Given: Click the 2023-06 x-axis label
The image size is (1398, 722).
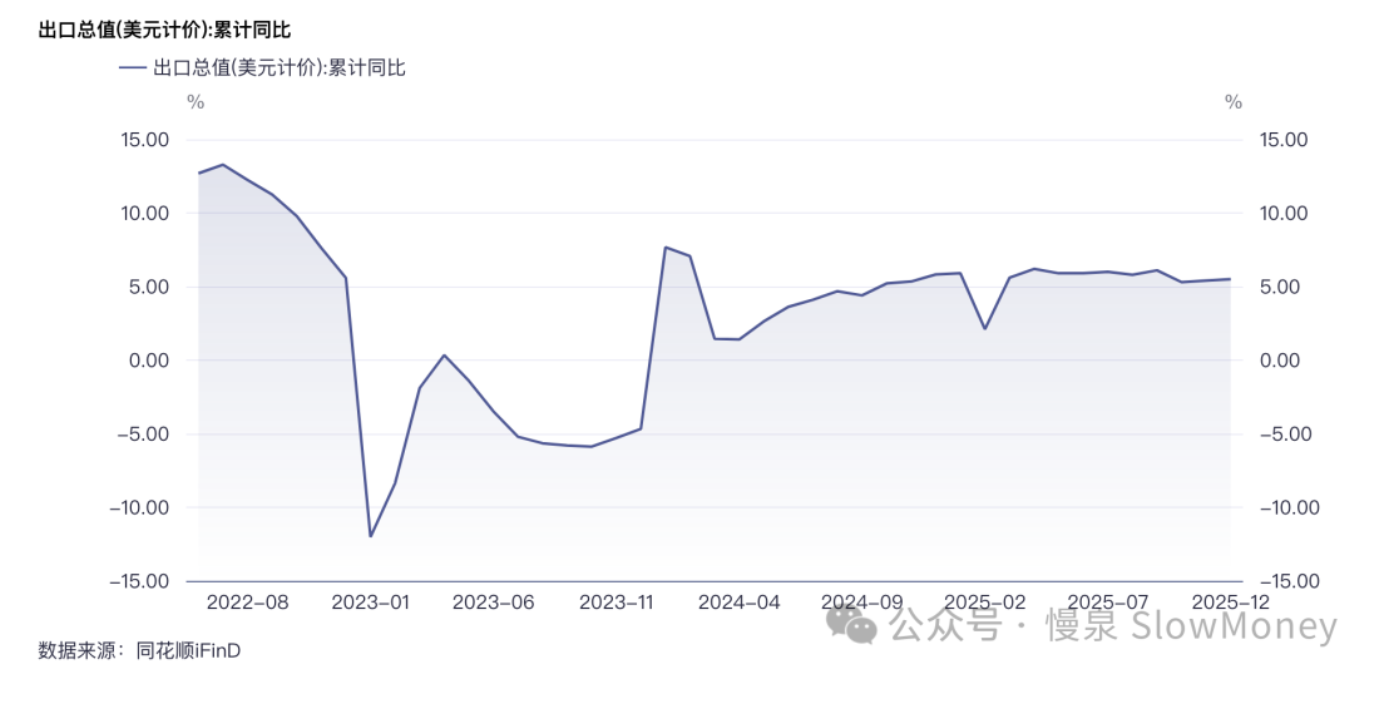Looking at the screenshot, I should coord(493,603).
